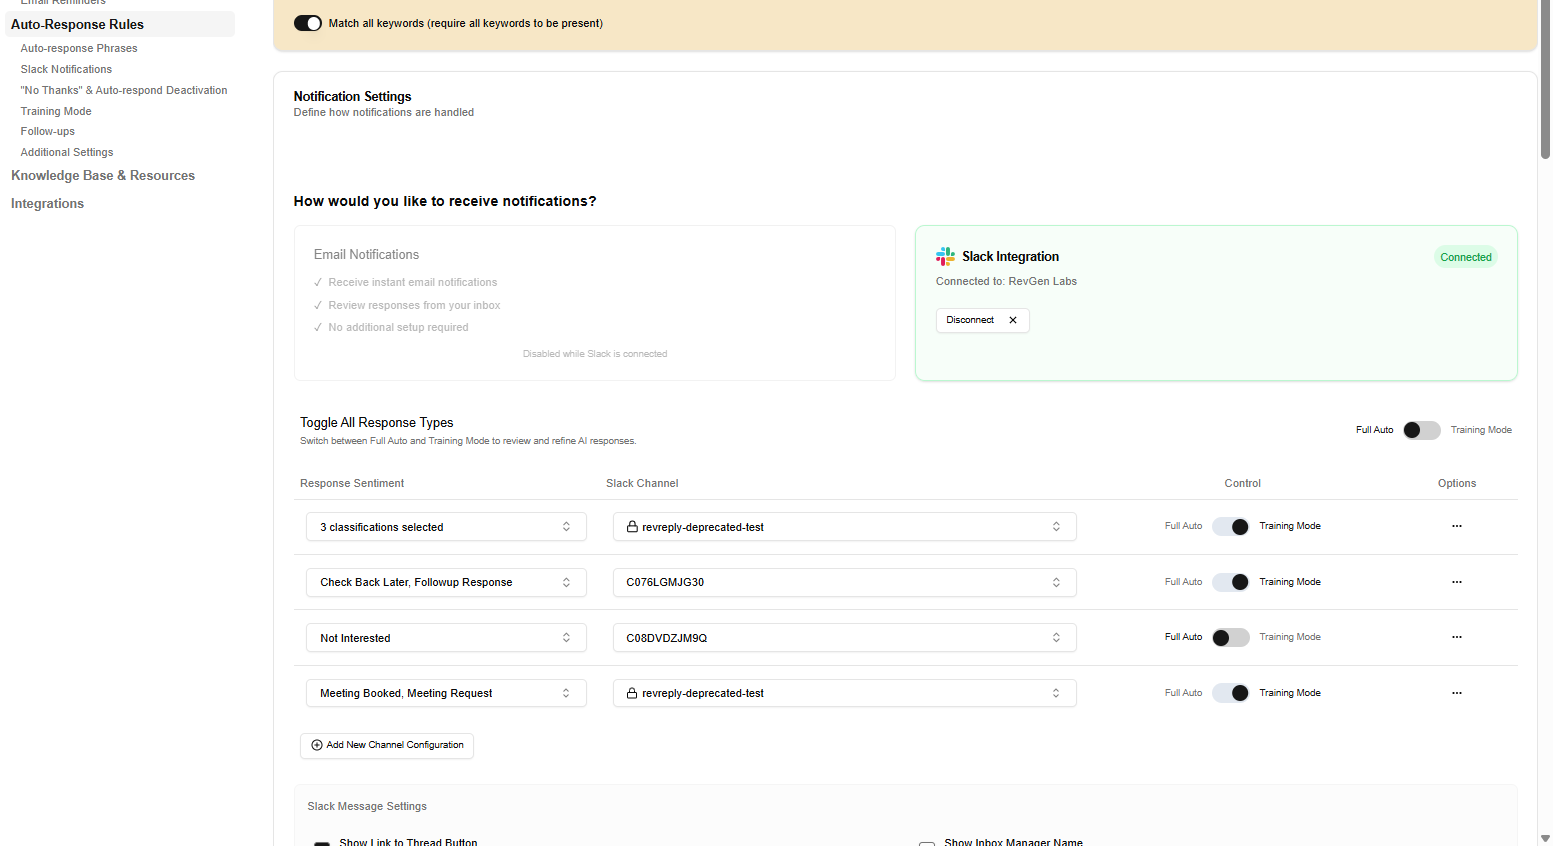Open Check Back Later, Followup Response dropdown
Image resolution: width=1557 pixels, height=851 pixels.
point(446,582)
